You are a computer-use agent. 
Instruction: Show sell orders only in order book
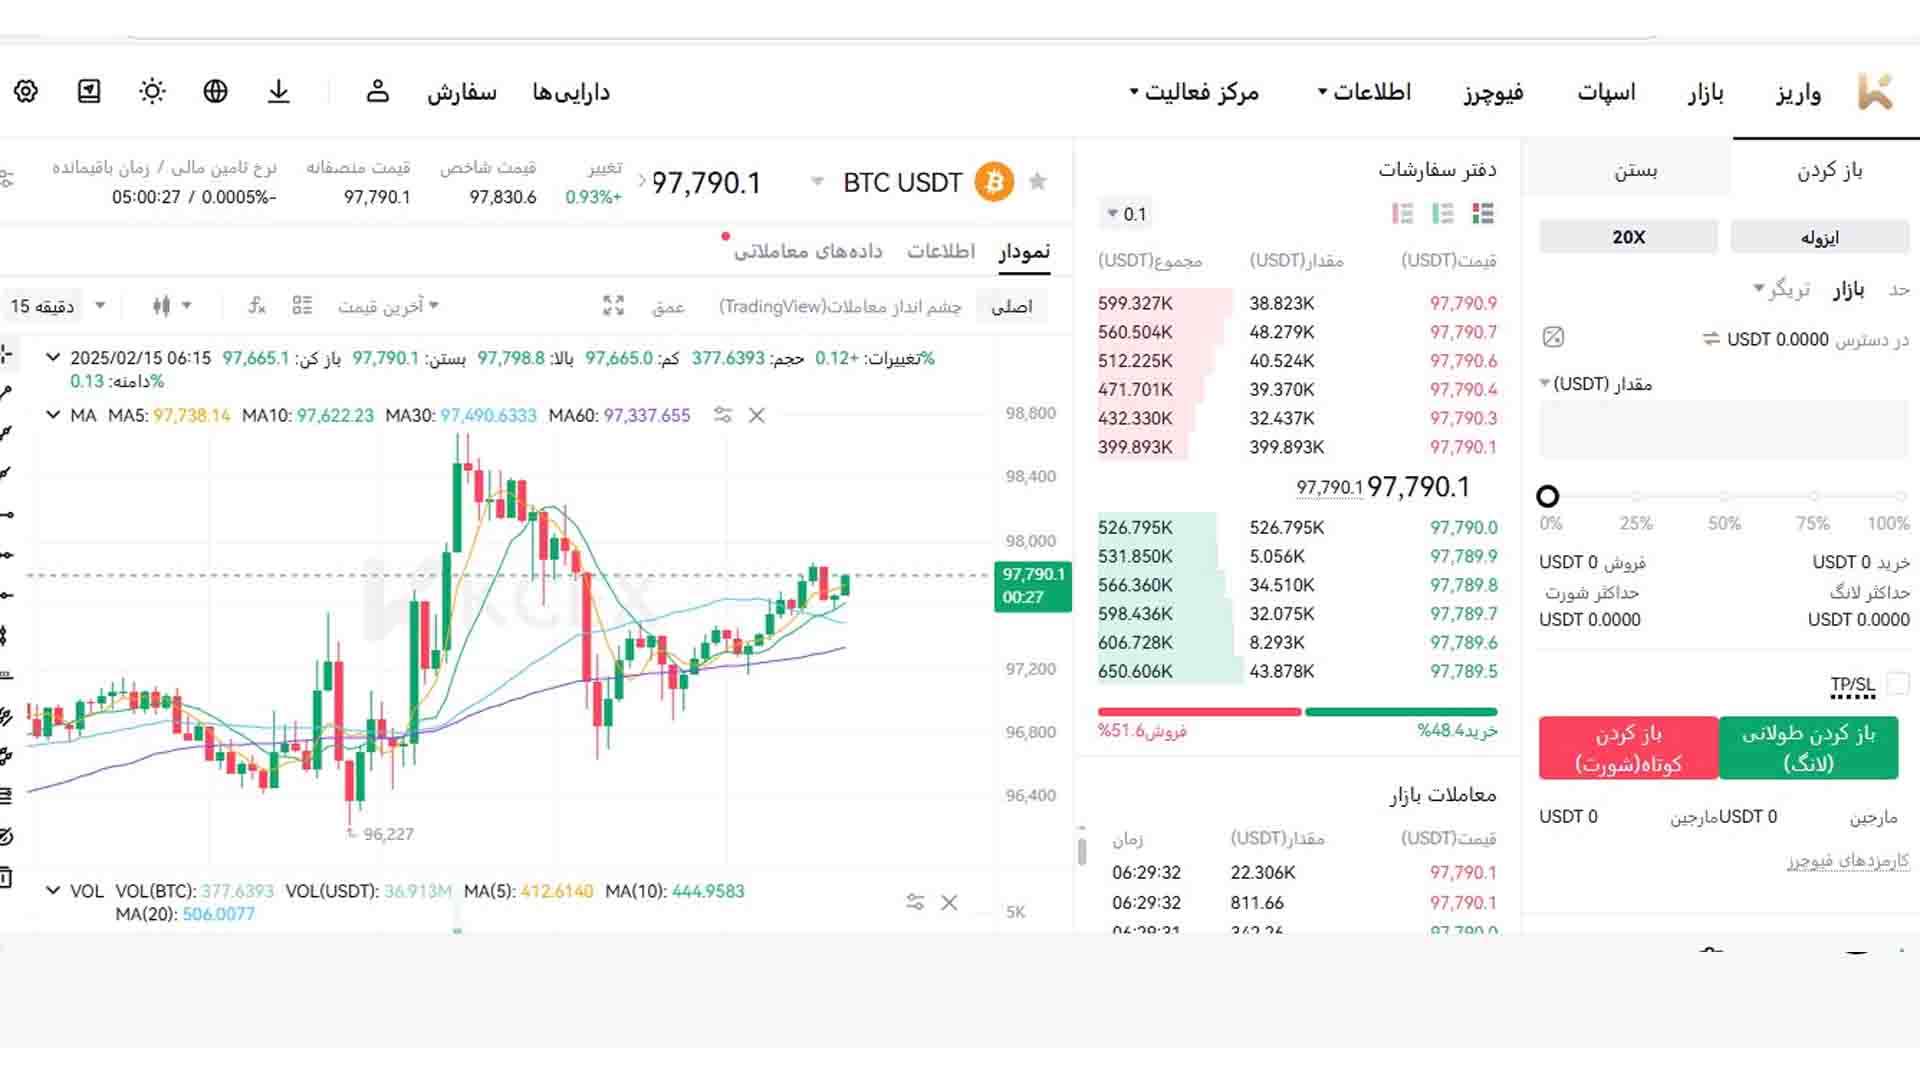pyautogui.click(x=1402, y=214)
